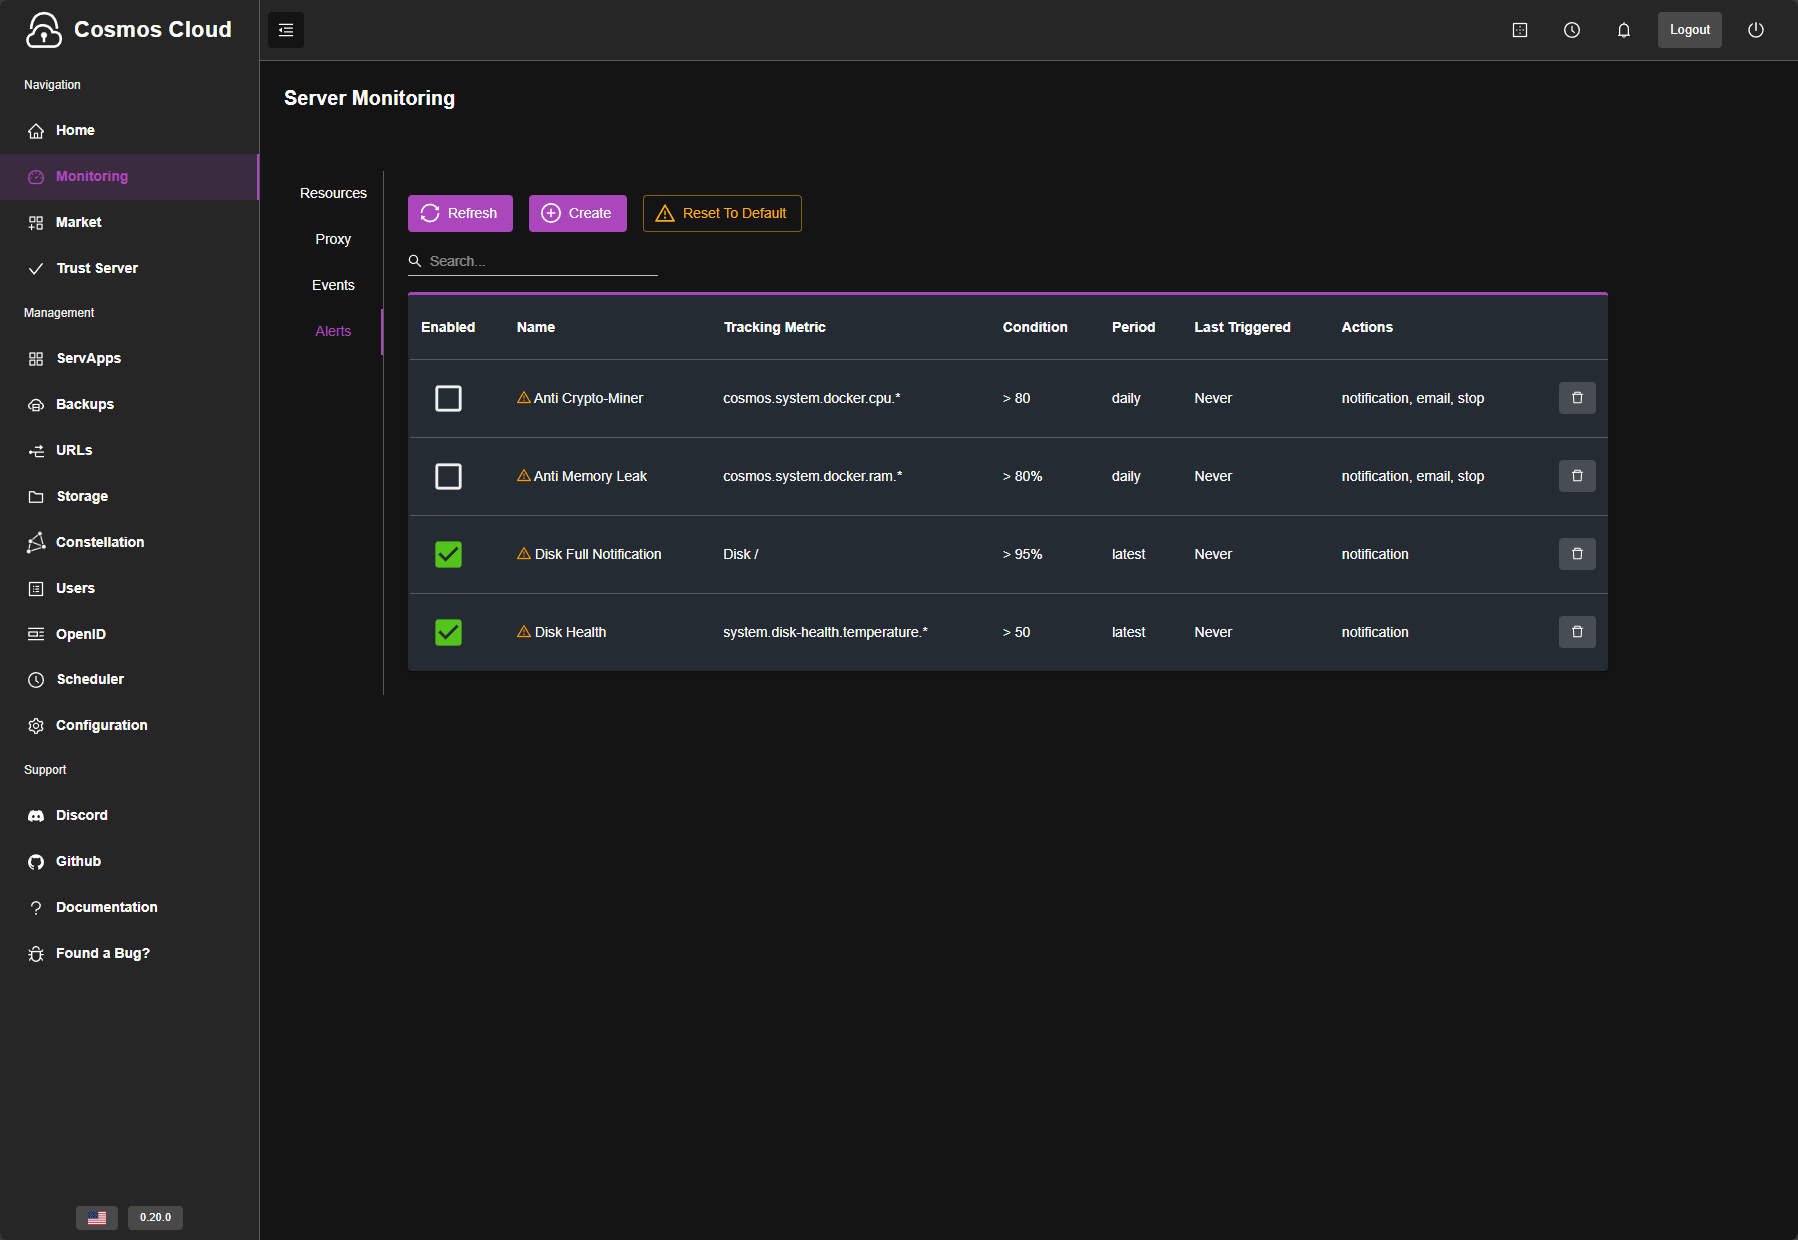1798x1240 pixels.
Task: Uncheck the Disk Health alert
Action: (448, 632)
